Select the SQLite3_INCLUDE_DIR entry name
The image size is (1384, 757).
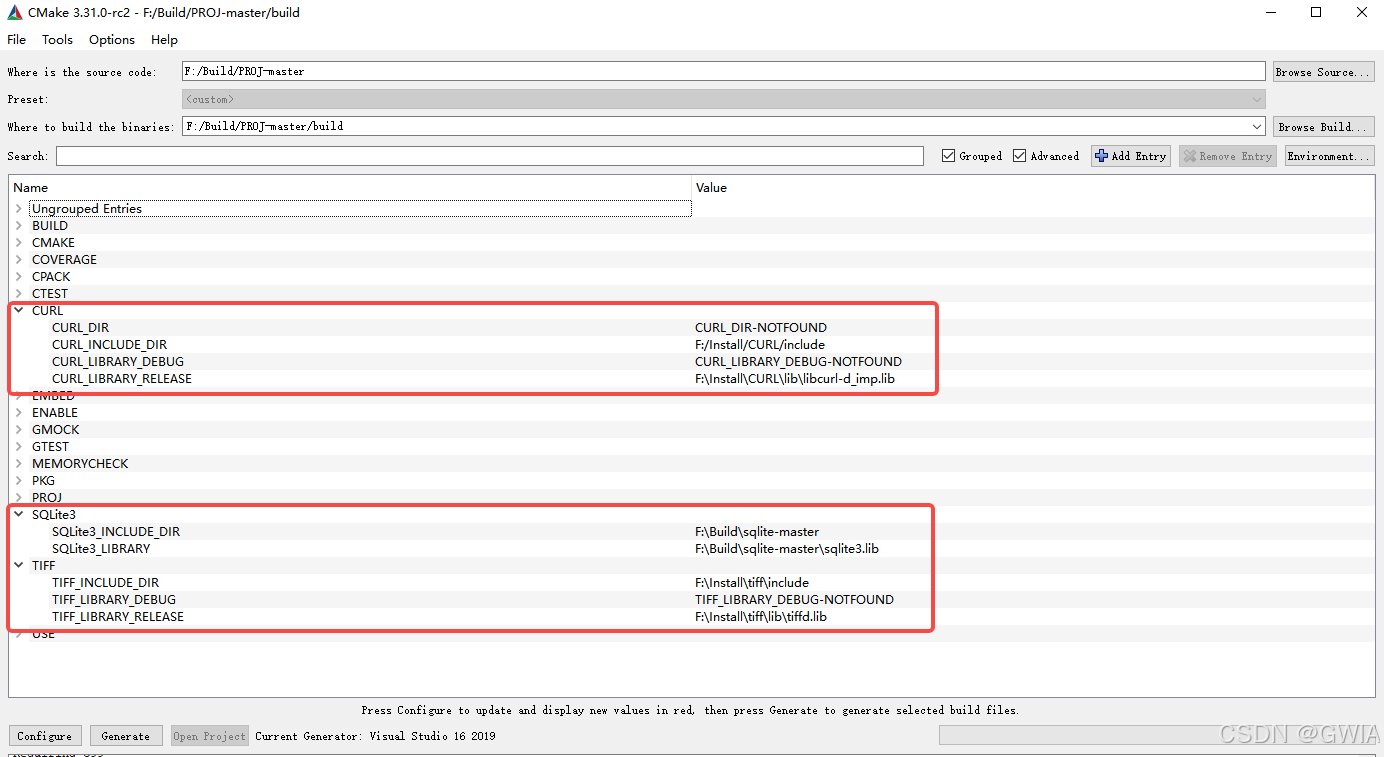116,532
